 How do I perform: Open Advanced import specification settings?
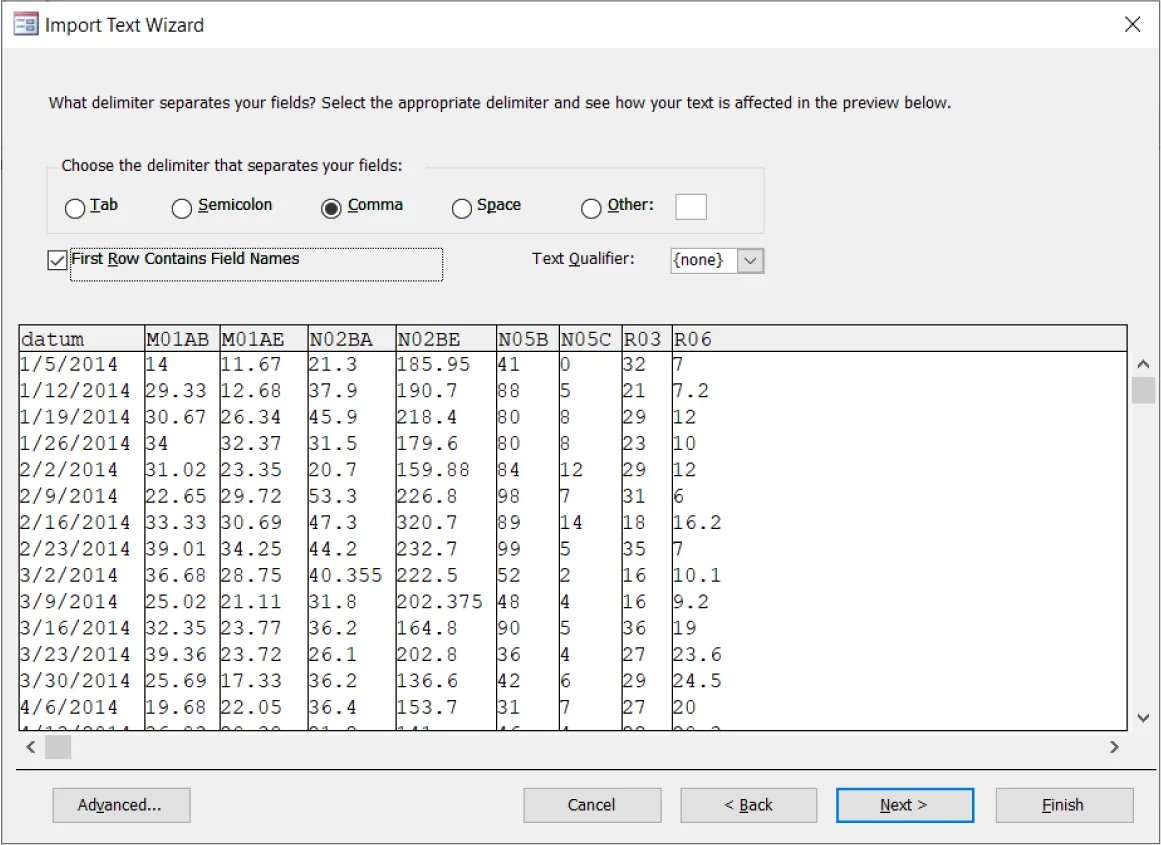point(121,805)
